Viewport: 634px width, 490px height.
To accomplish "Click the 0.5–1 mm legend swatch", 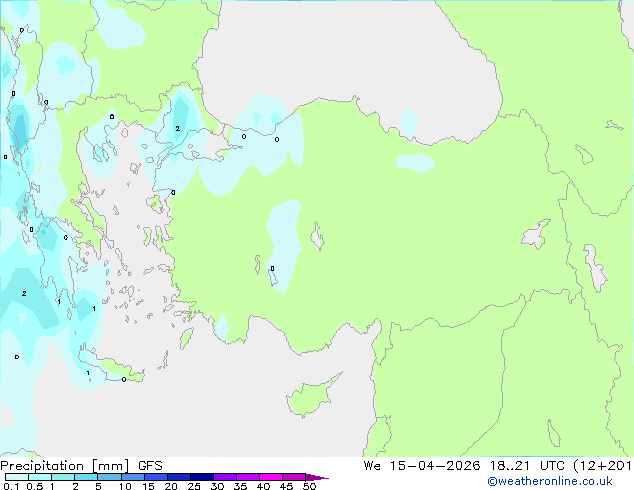I will pyautogui.click(x=40, y=477).
